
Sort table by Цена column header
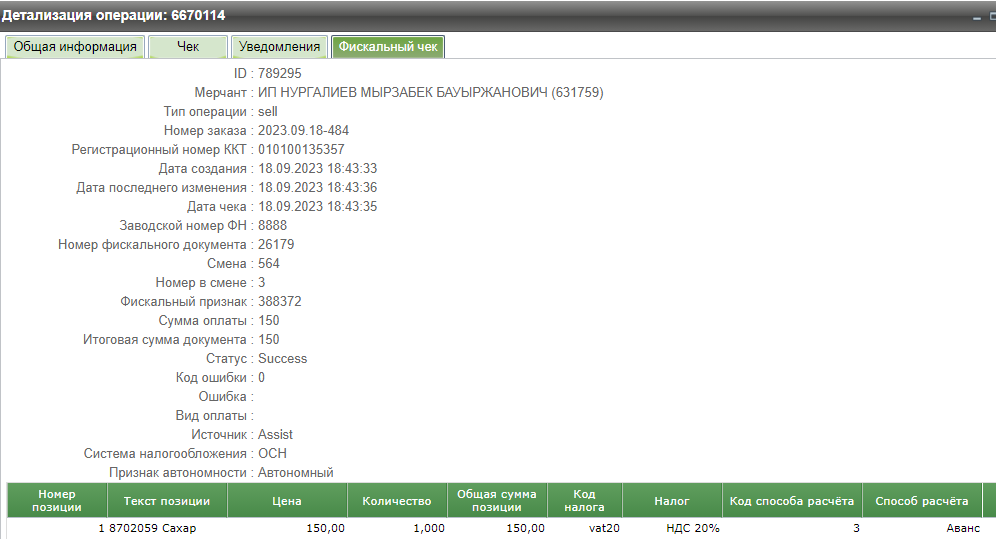[x=287, y=501]
